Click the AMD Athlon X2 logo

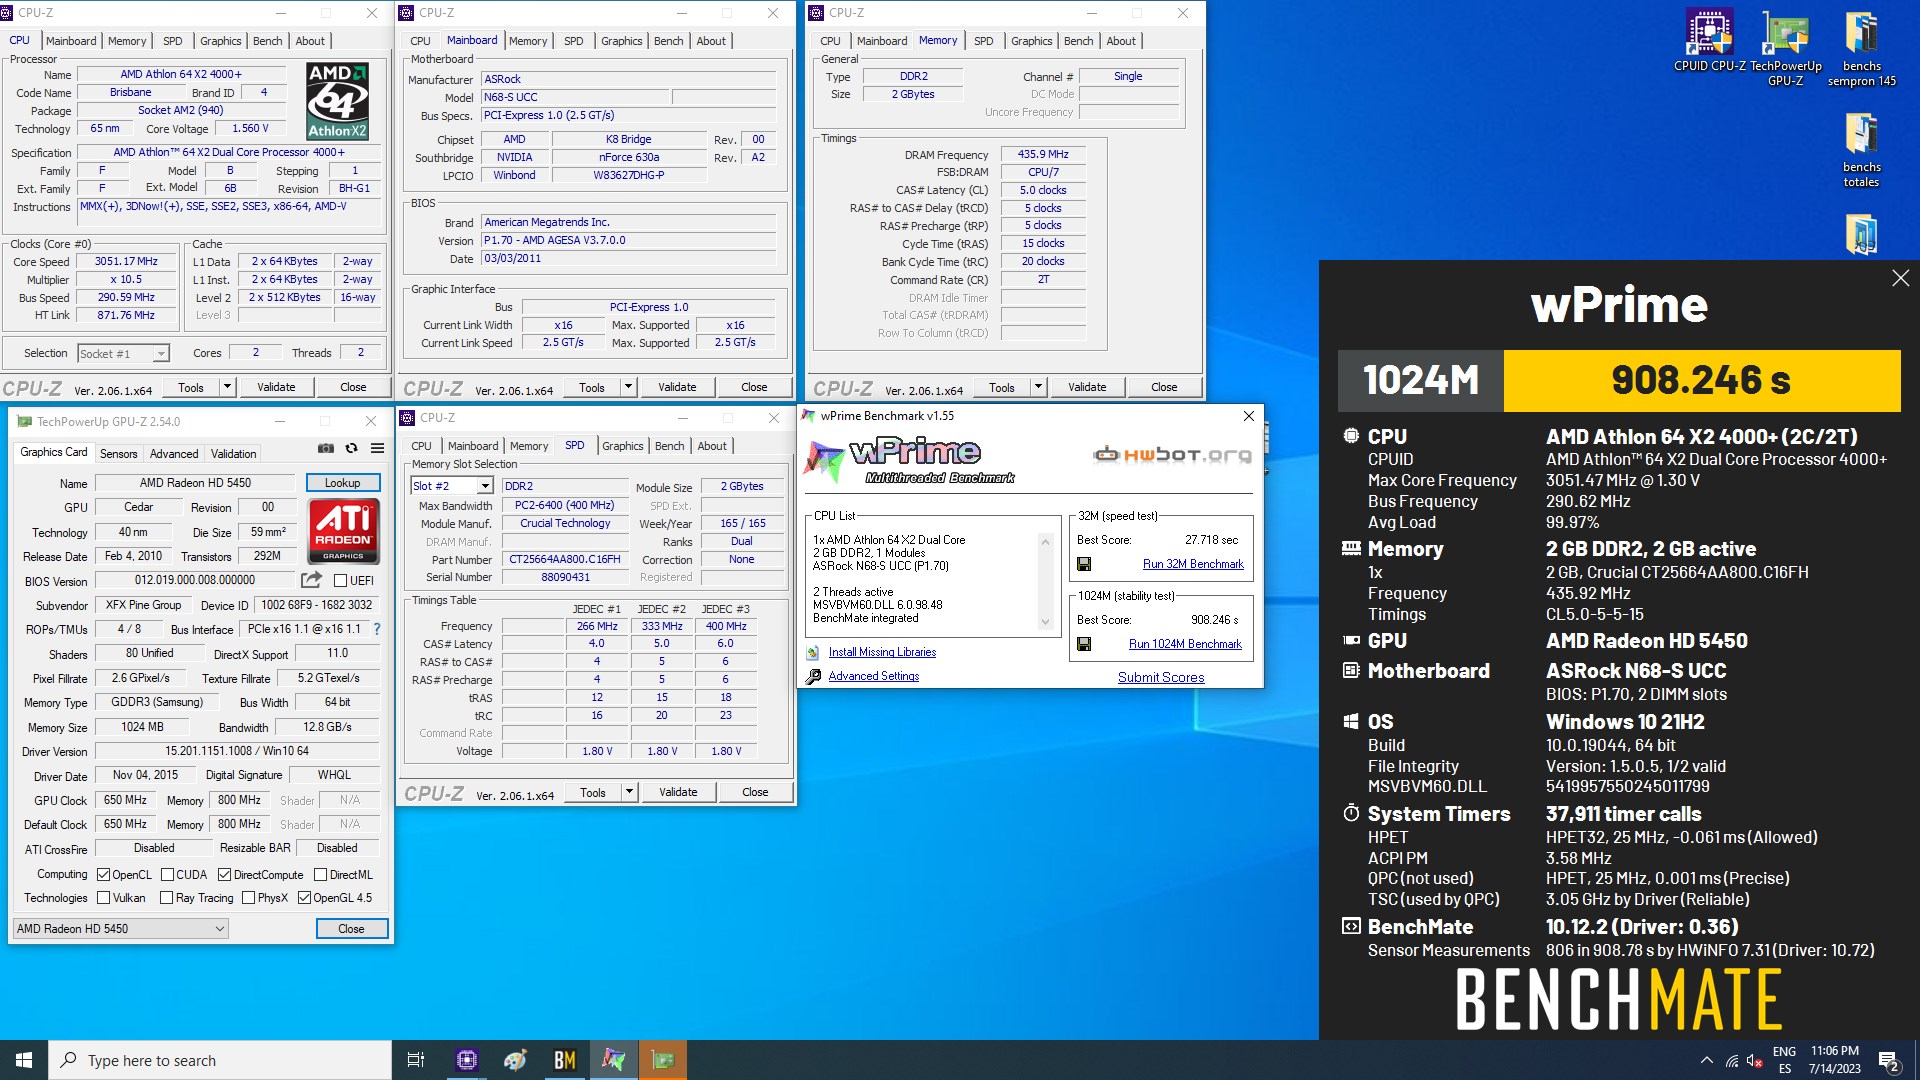(x=338, y=101)
